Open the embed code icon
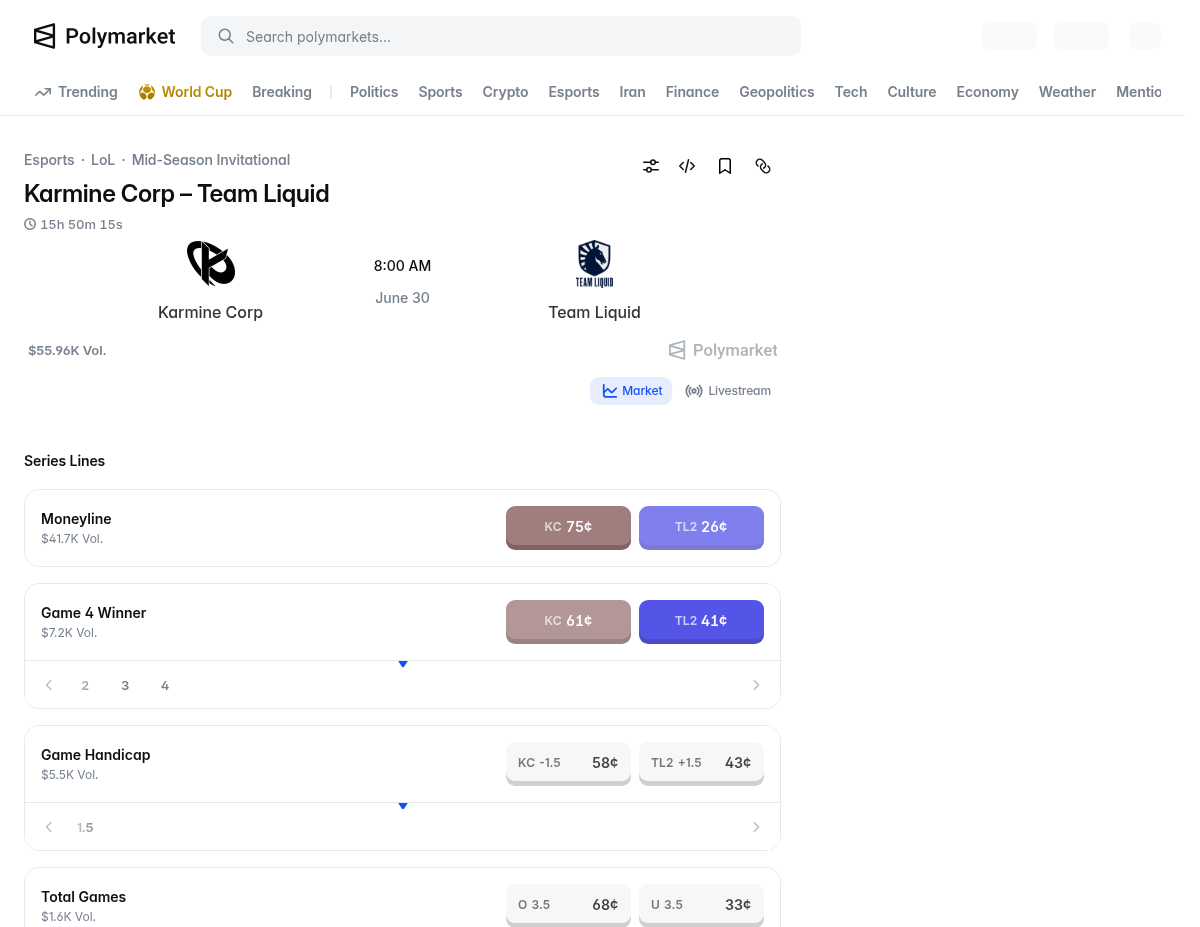The height and width of the screenshot is (927, 1200). click(687, 166)
